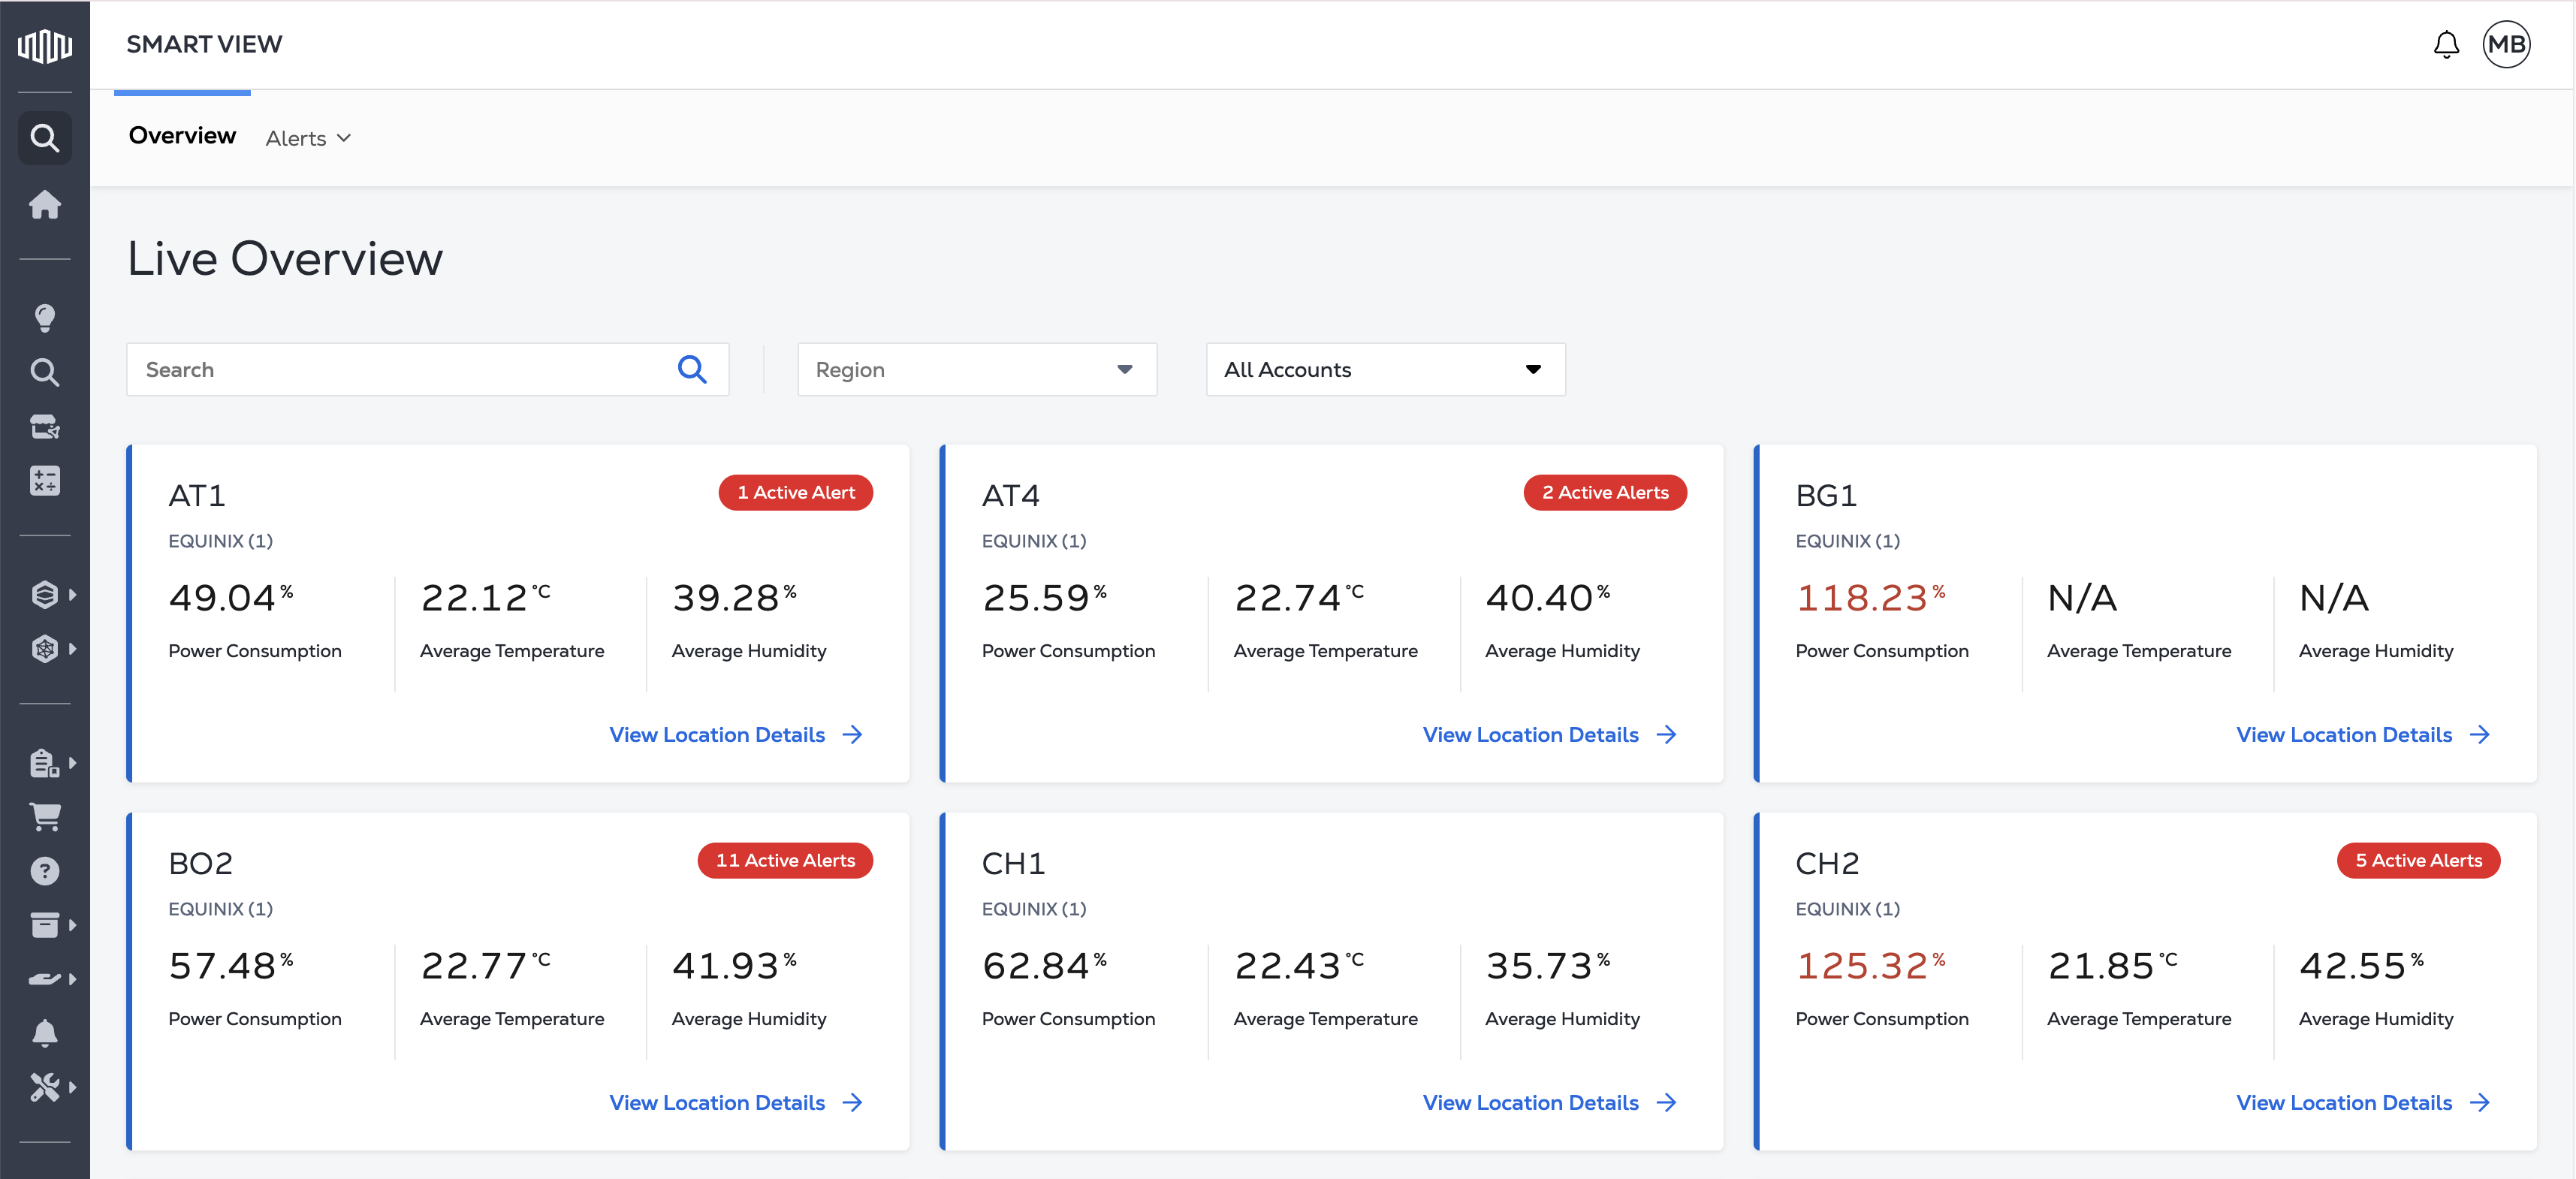Go to the home icon in the sidebar
Image resolution: width=2576 pixels, height=1179 pixels.
45,205
